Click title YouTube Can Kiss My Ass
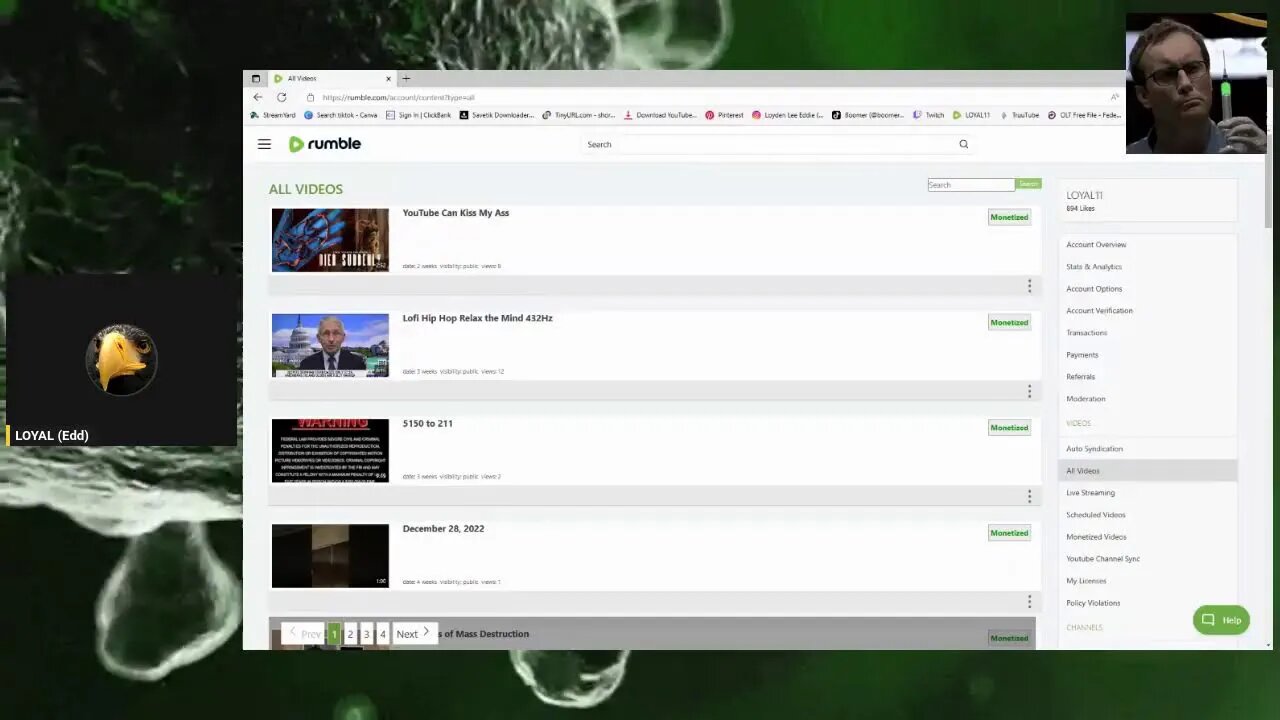The image size is (1280, 720). click(456, 213)
